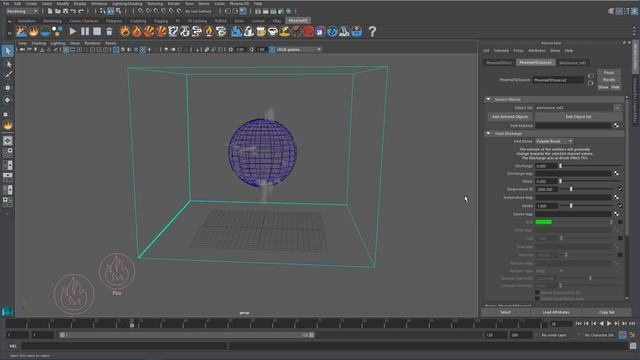Click the Smoke map checker button
This screenshot has width=640, height=360.
[616, 214]
